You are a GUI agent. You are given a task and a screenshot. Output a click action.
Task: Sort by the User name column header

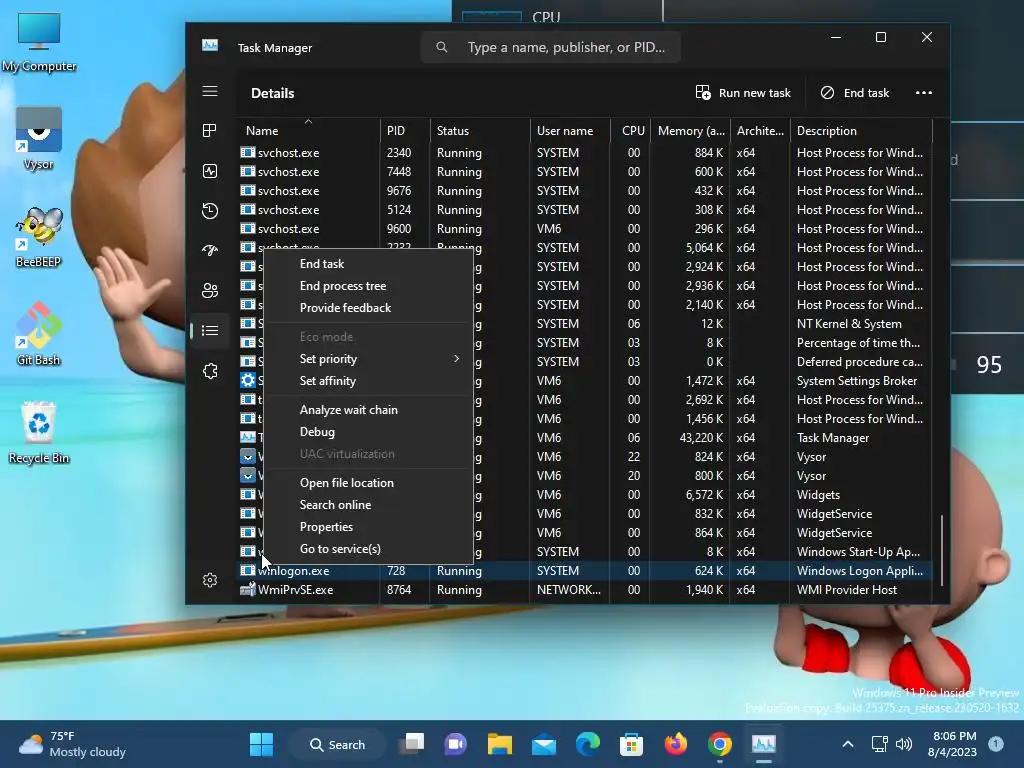tap(570, 130)
